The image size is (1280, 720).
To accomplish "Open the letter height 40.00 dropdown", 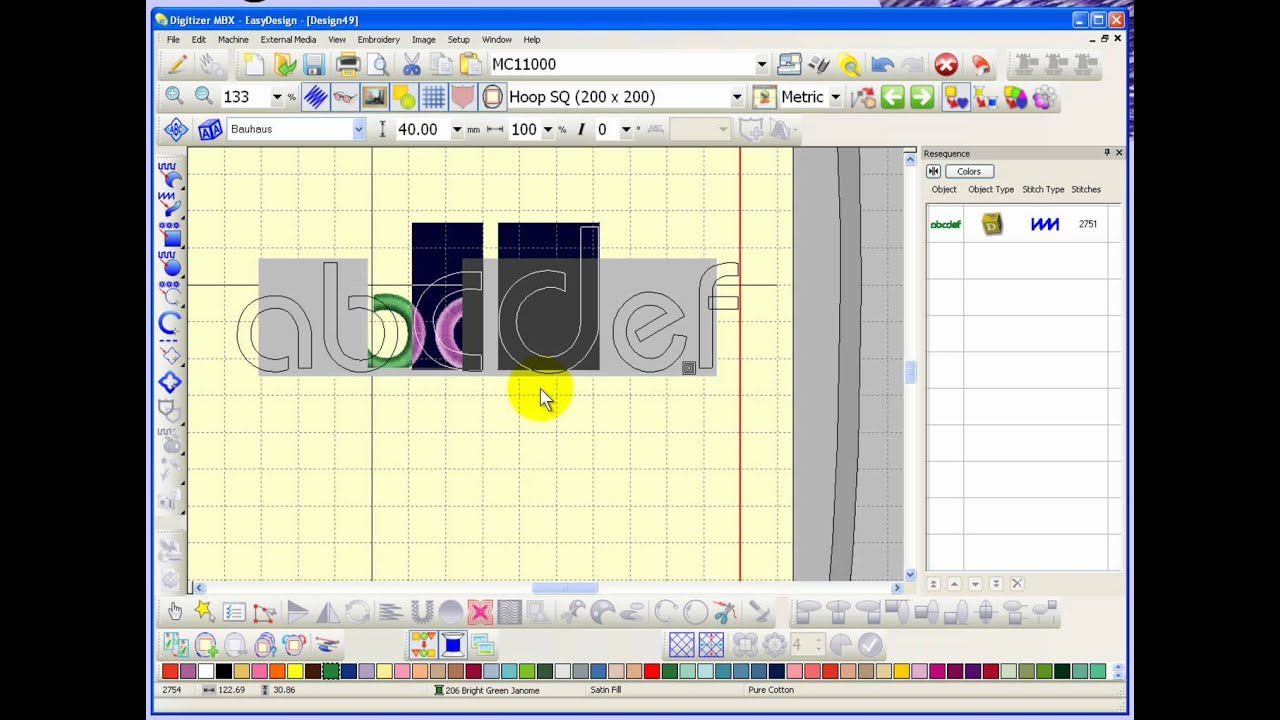I will coord(457,129).
